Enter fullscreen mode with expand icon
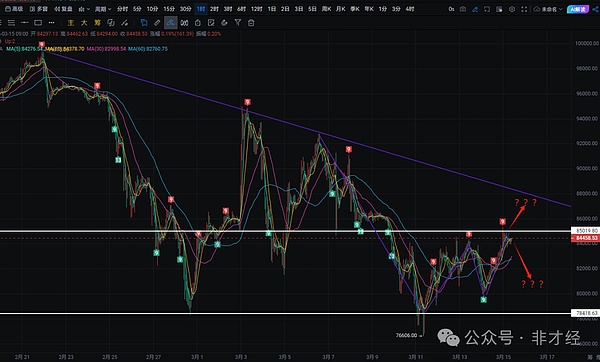Viewport: 600px width, 362px height. (524, 9)
